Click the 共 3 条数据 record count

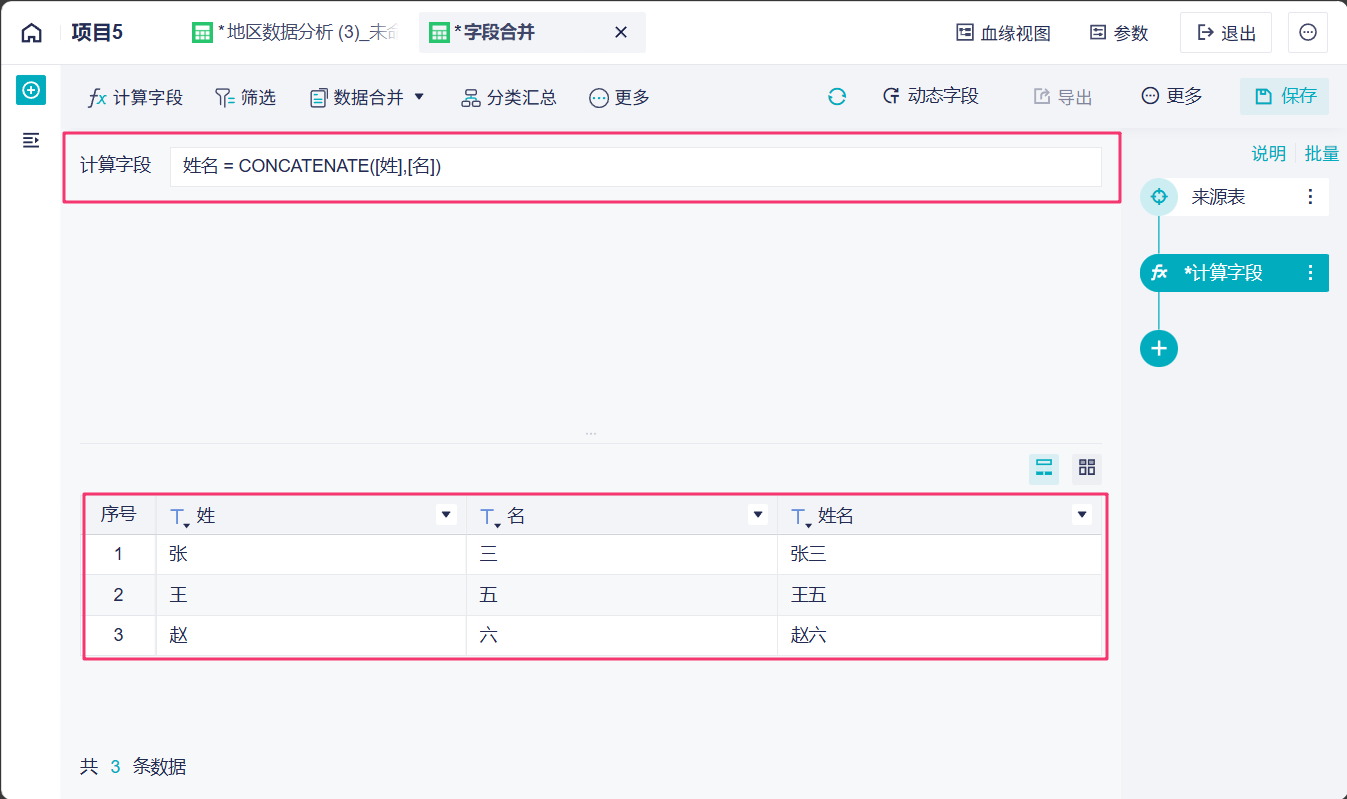[x=133, y=767]
